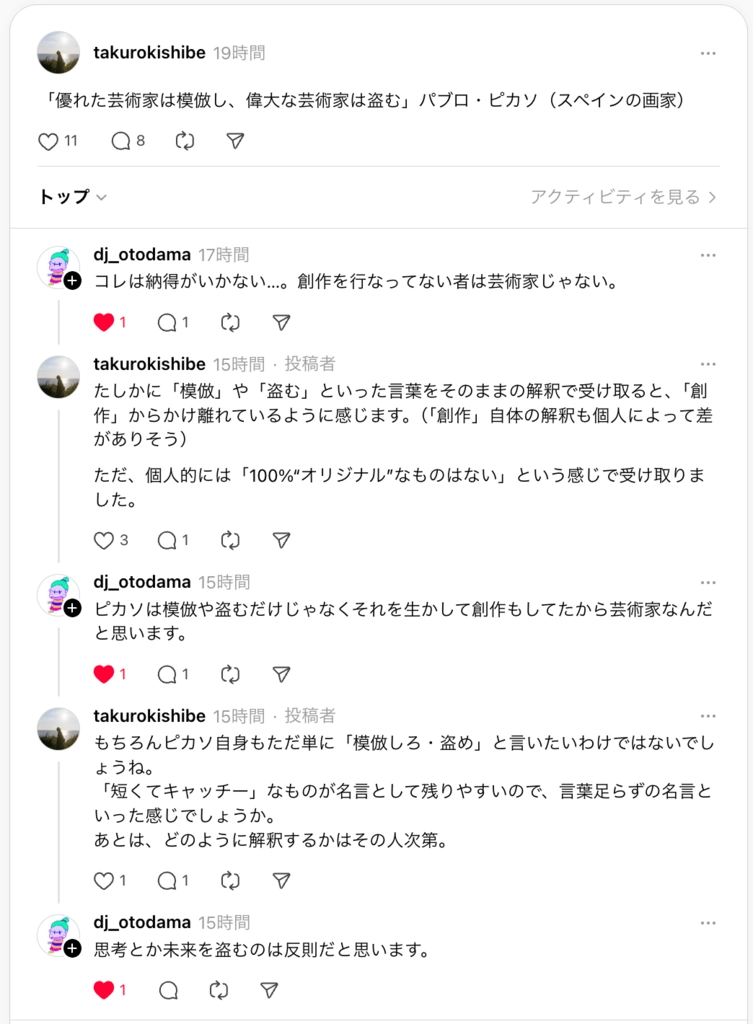The width and height of the screenshot is (753, 1024).
Task: Open more options on dj_otodama's first reply
Action: click(x=708, y=256)
